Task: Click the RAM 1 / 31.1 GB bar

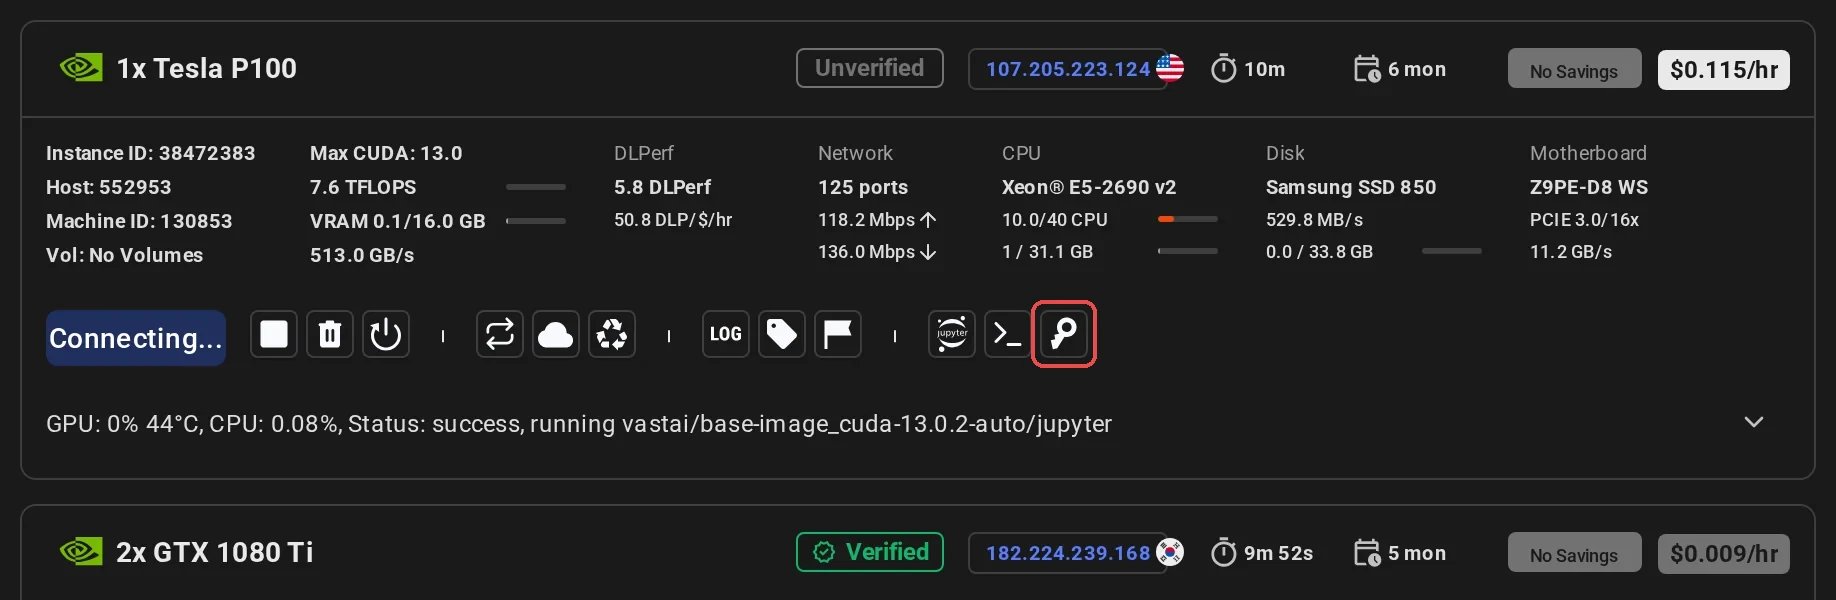Action: point(1188,251)
